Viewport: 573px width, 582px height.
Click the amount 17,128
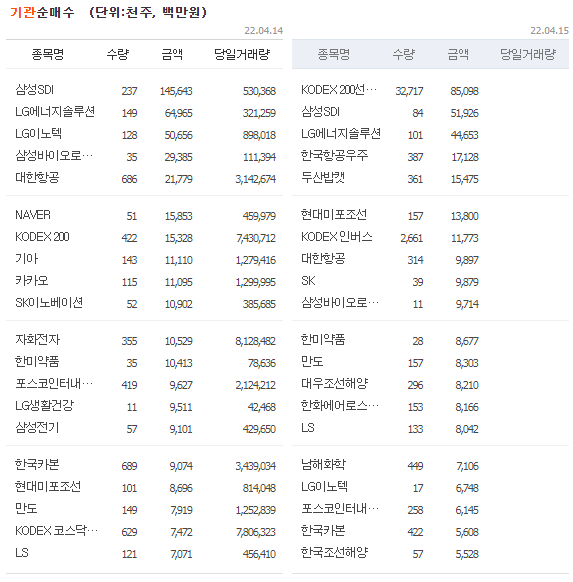point(465,157)
